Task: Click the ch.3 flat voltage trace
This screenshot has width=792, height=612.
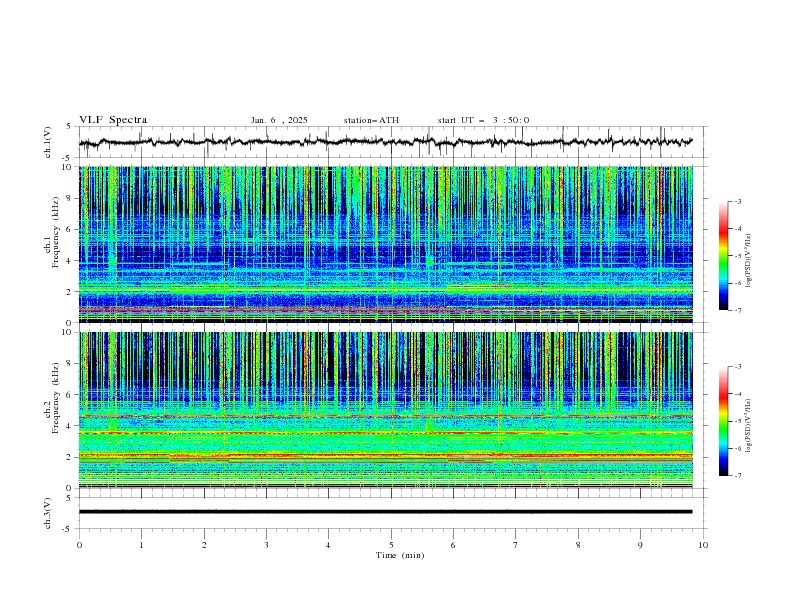Action: (385, 512)
